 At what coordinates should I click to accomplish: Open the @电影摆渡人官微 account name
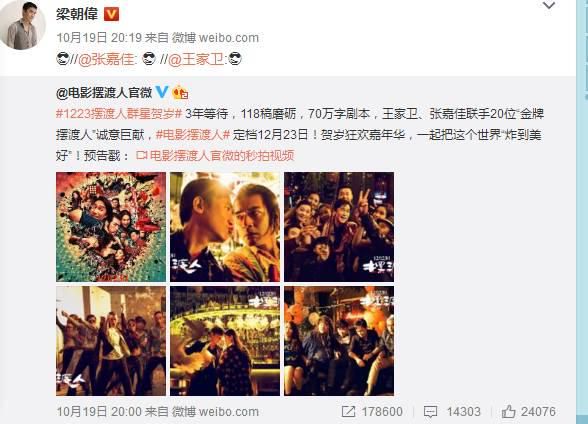tap(104, 92)
